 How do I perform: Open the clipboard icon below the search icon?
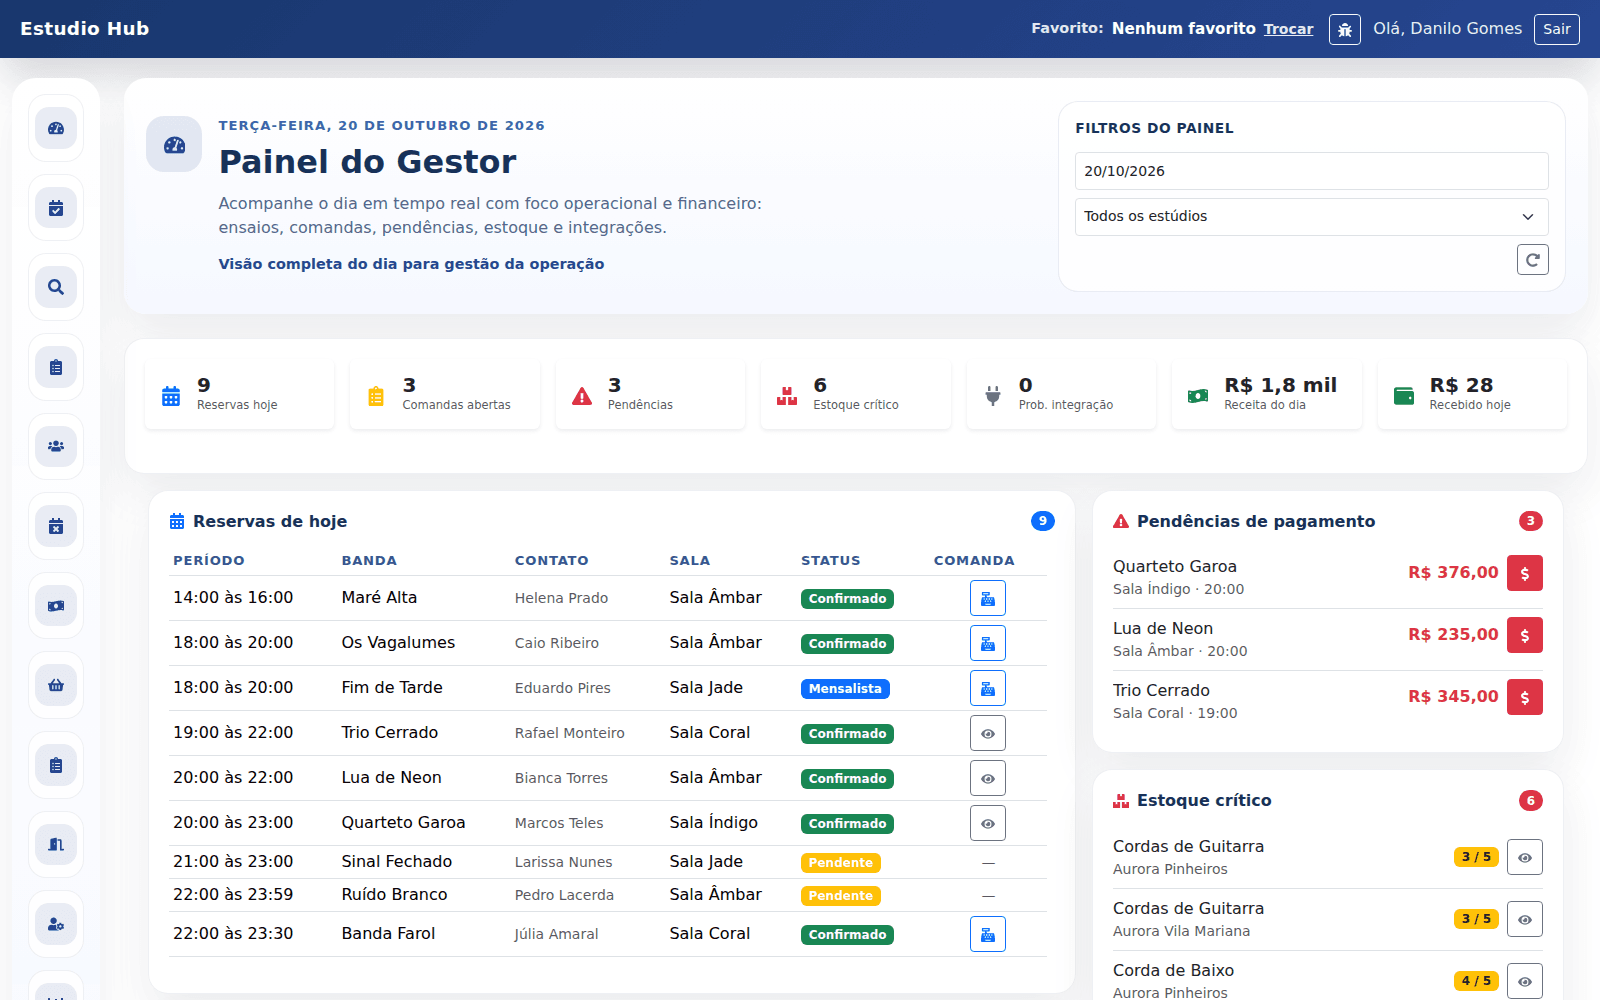pyautogui.click(x=56, y=367)
